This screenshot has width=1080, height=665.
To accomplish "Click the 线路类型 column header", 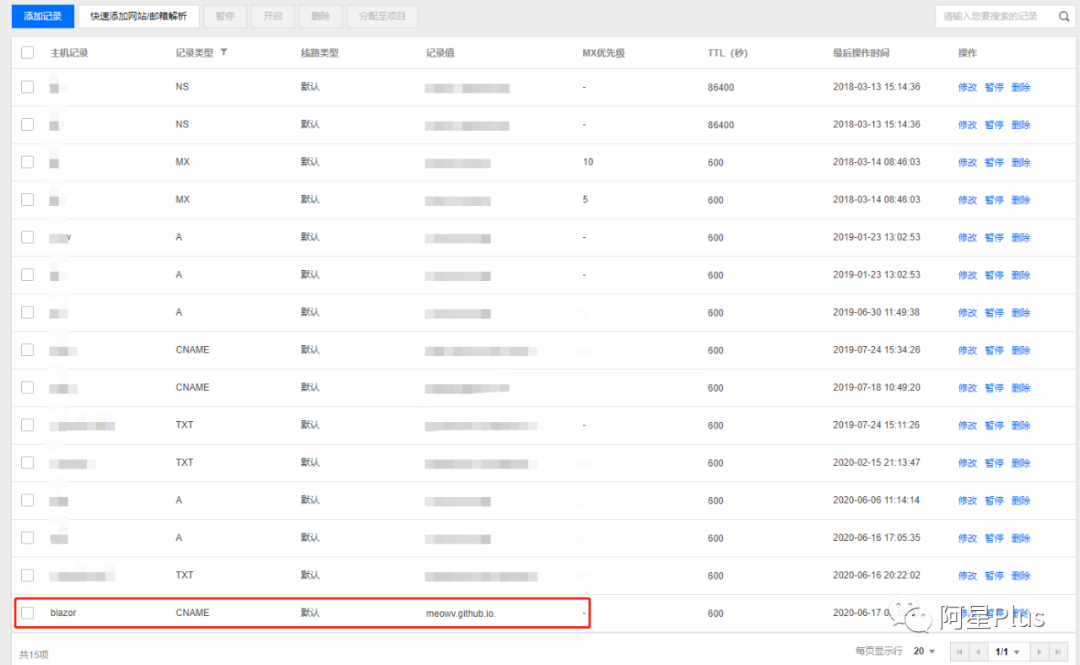I will (320, 53).
